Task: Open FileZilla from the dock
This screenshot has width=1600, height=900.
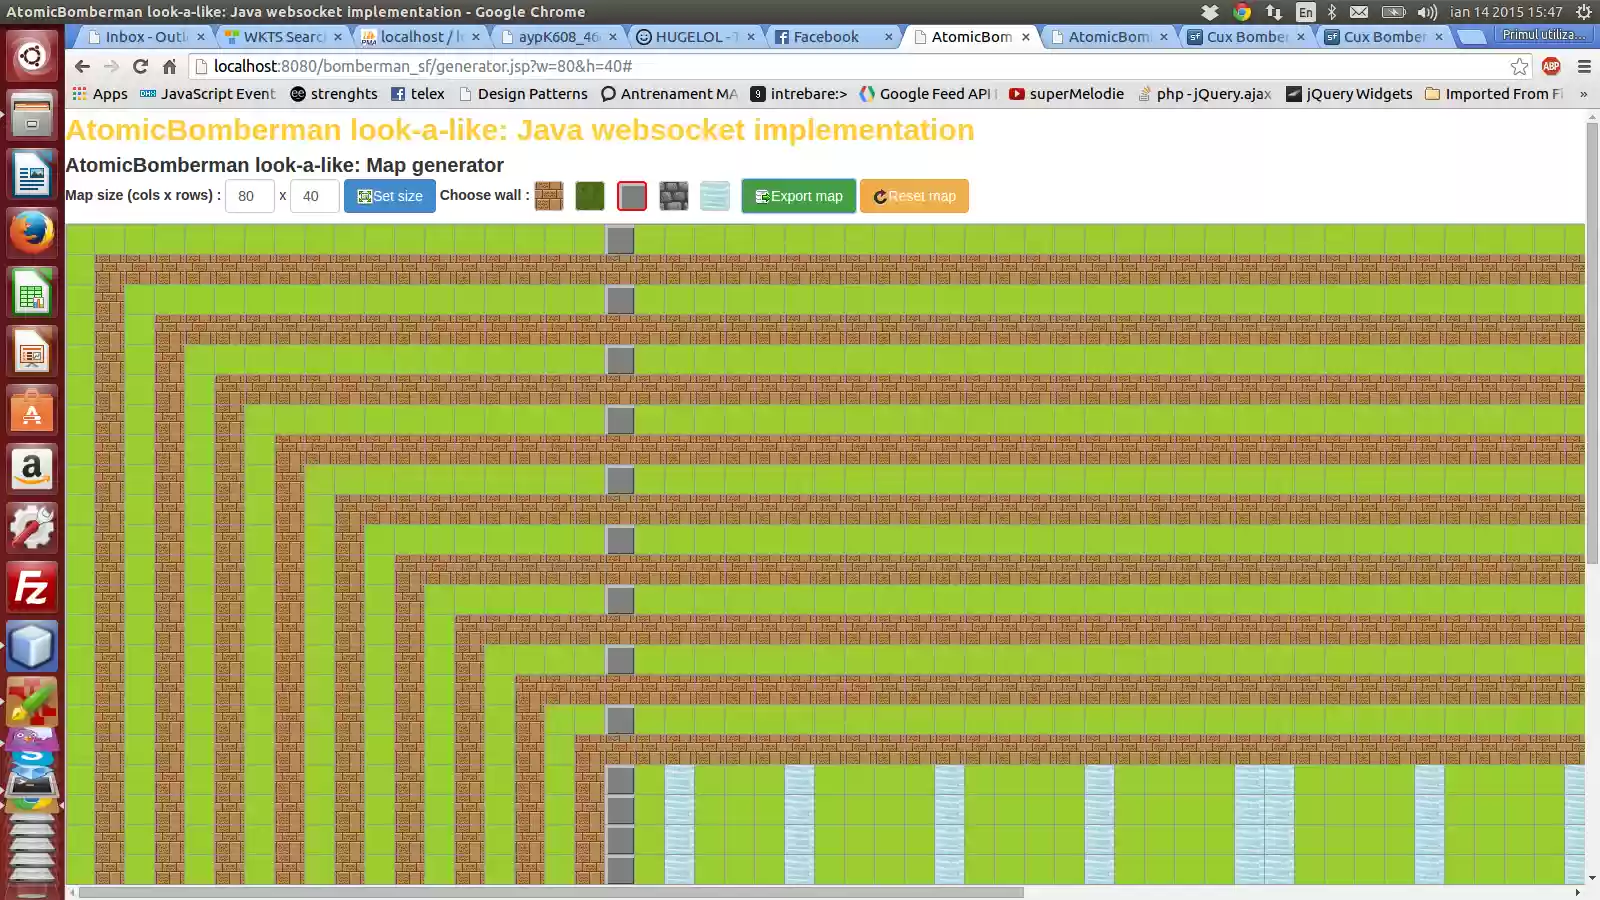Action: click(31, 588)
